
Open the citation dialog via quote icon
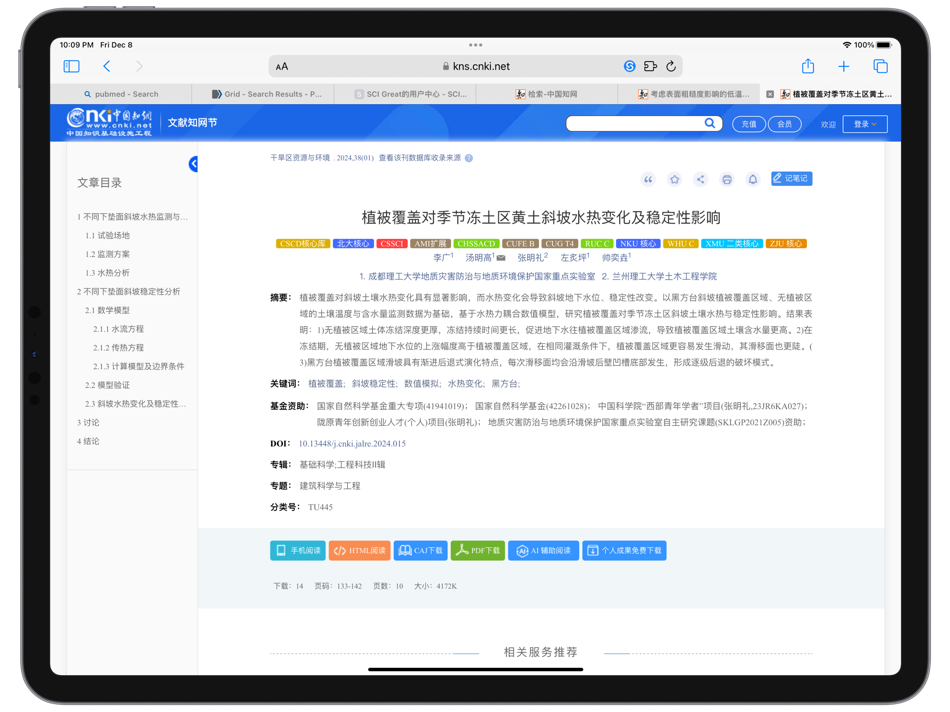pos(648,179)
